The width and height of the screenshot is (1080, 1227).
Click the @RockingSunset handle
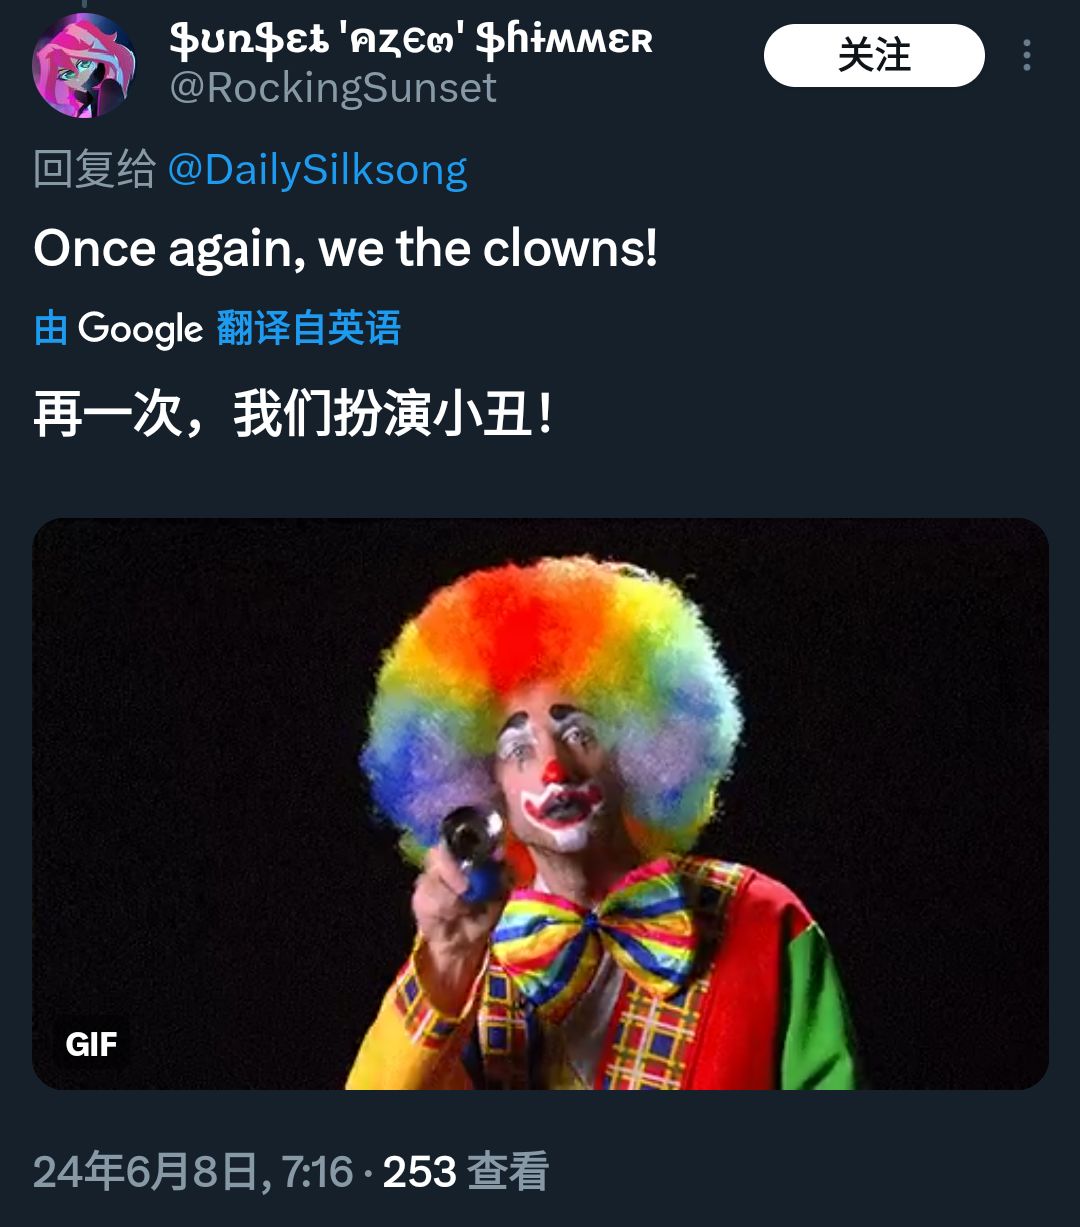click(x=332, y=88)
